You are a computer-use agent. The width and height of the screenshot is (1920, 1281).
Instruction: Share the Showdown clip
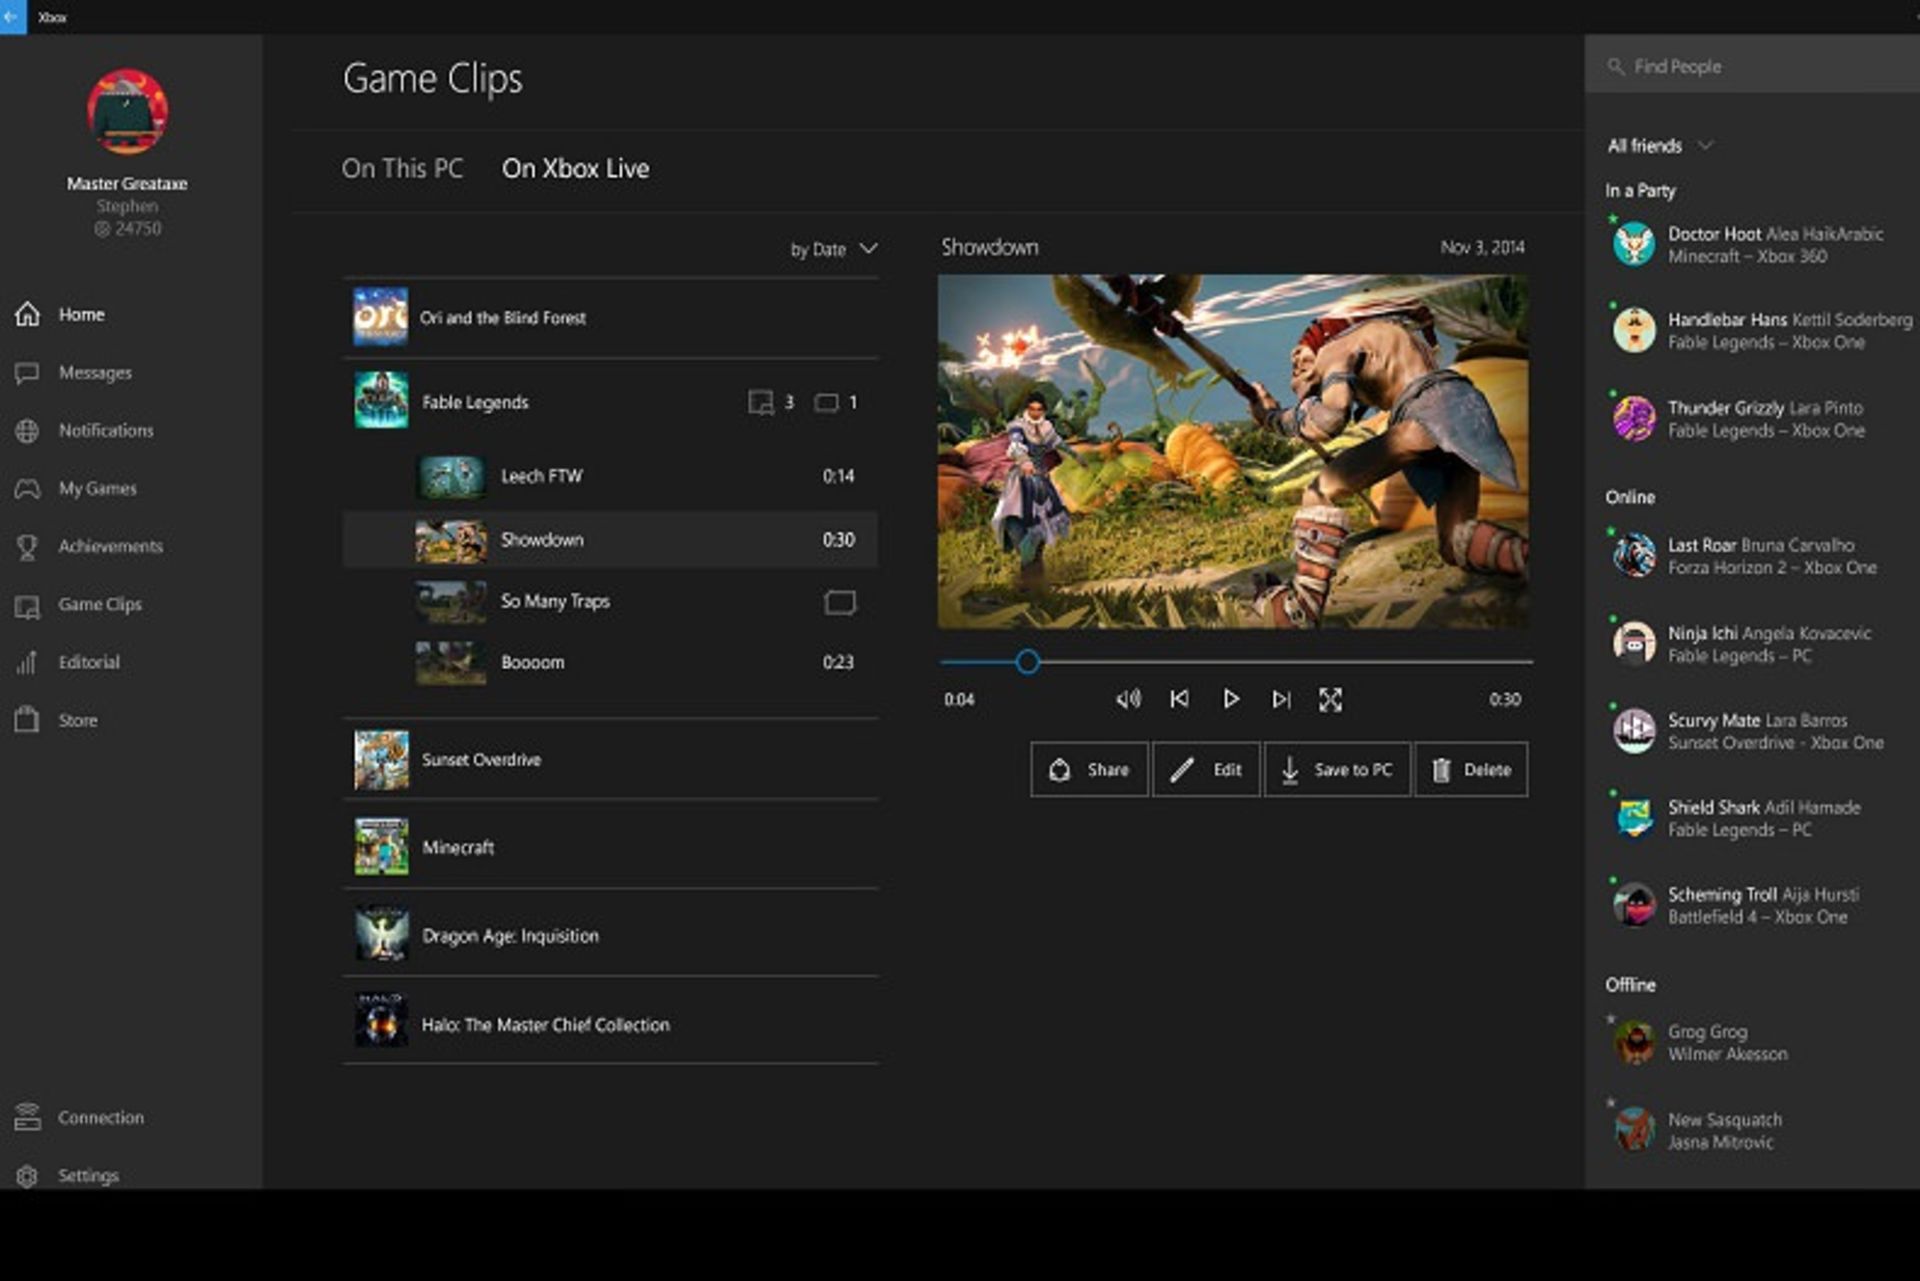1089,769
